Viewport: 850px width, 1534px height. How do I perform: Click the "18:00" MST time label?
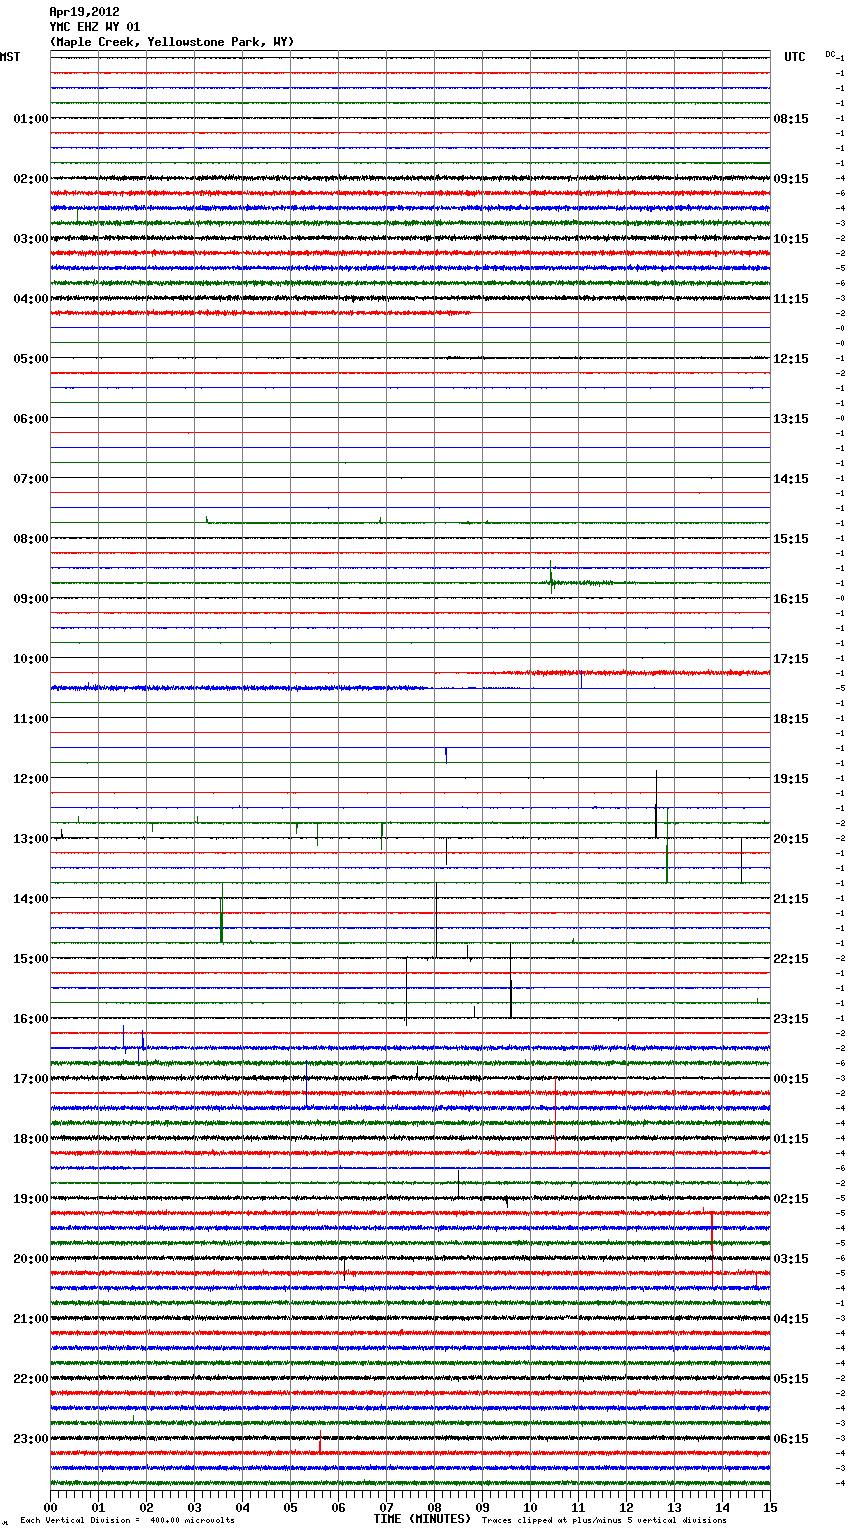31,1139
